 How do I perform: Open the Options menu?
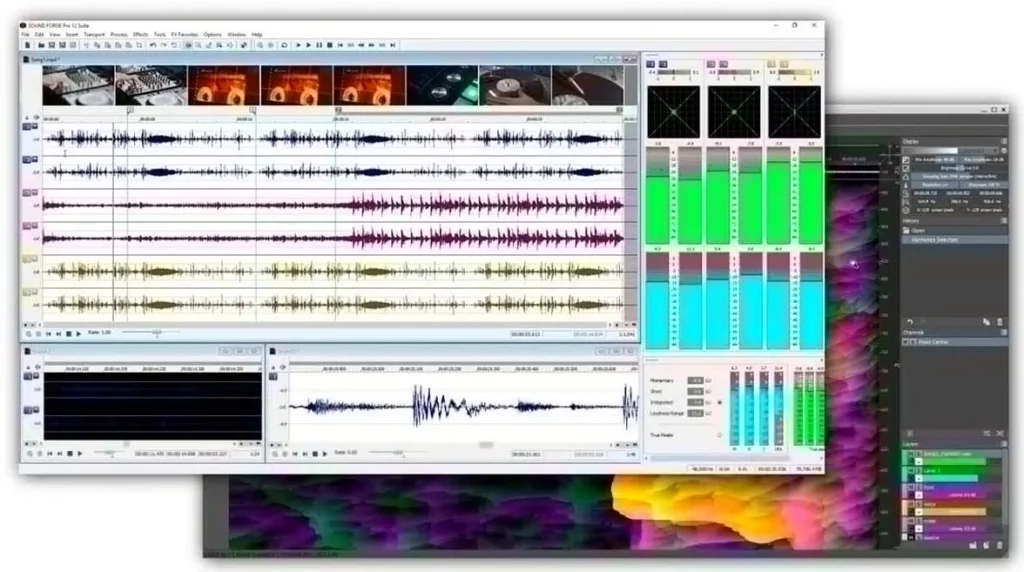[x=212, y=35]
